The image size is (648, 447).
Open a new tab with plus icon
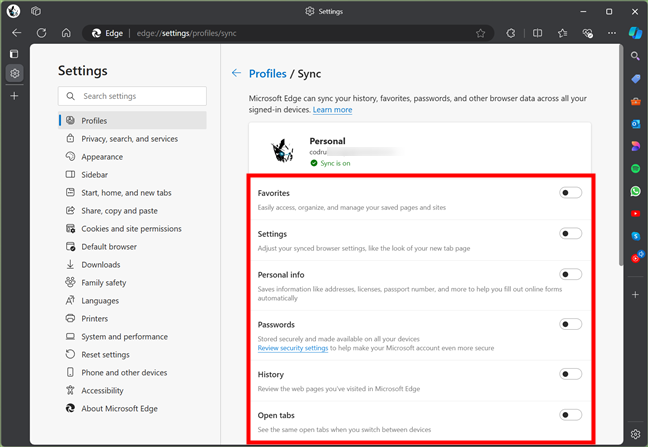[14, 96]
